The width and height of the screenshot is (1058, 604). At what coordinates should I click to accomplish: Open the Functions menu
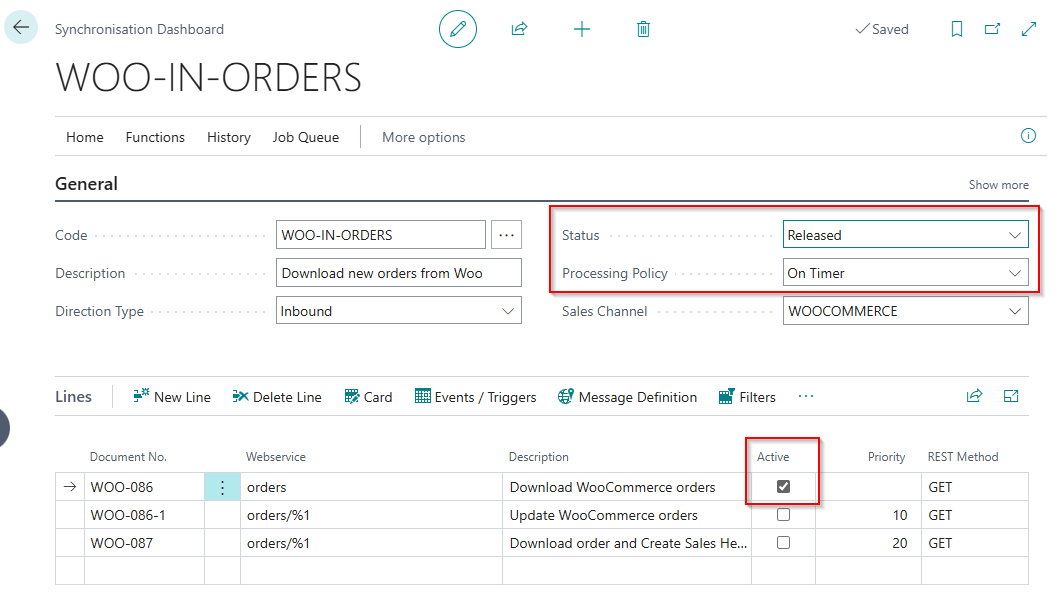tap(155, 137)
